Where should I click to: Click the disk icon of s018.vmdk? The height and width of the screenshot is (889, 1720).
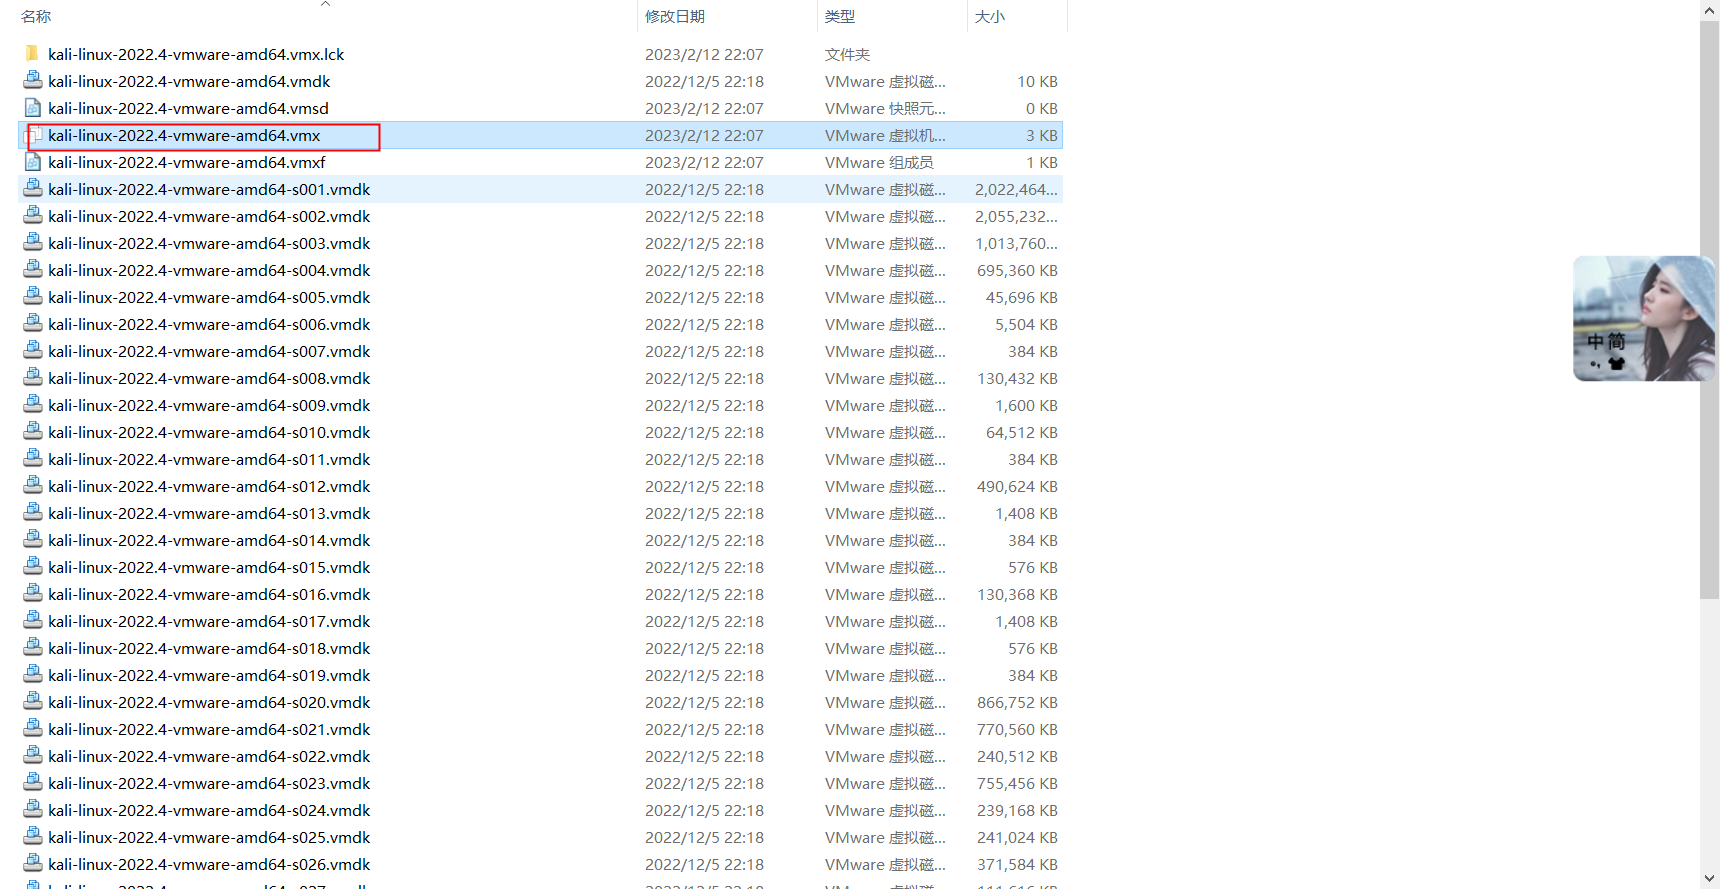32,647
